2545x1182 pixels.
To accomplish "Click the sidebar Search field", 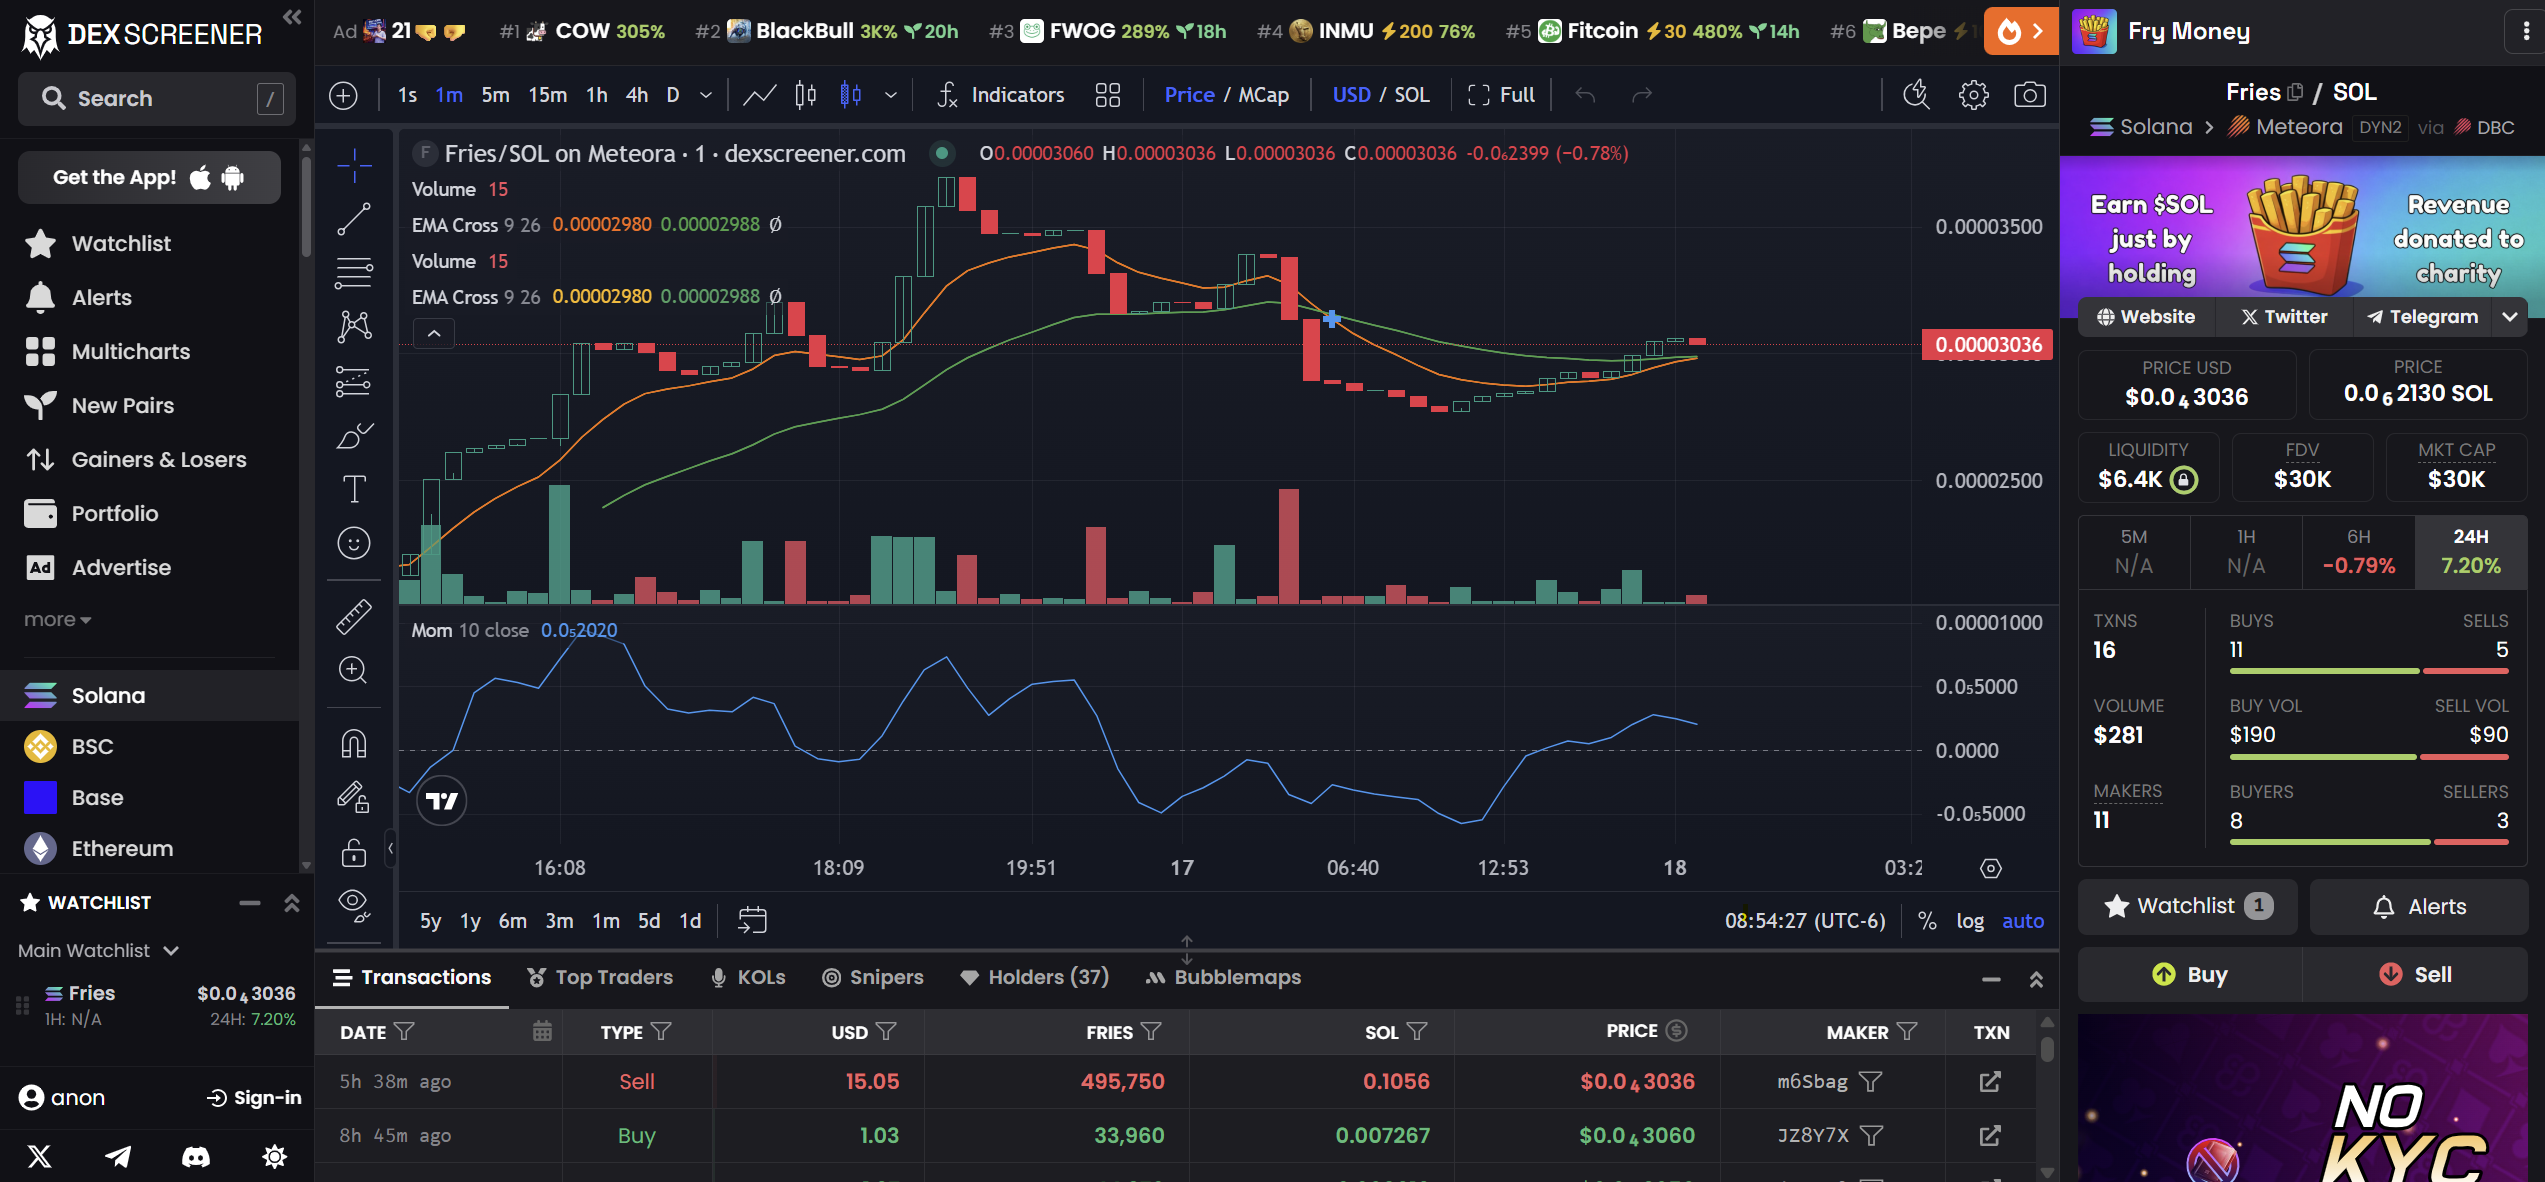I will point(156,98).
